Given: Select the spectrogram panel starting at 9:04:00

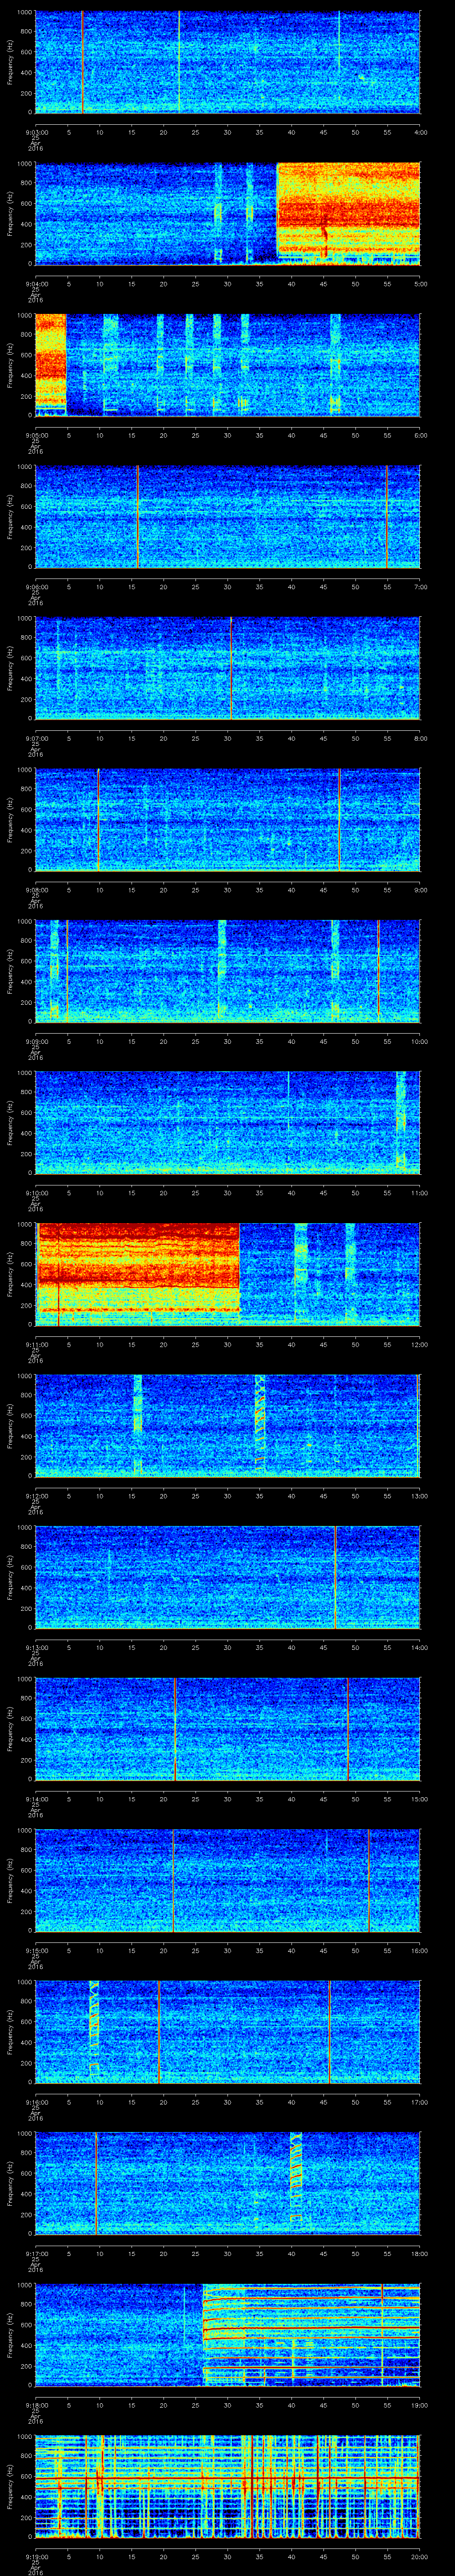Looking at the screenshot, I should tap(227, 213).
